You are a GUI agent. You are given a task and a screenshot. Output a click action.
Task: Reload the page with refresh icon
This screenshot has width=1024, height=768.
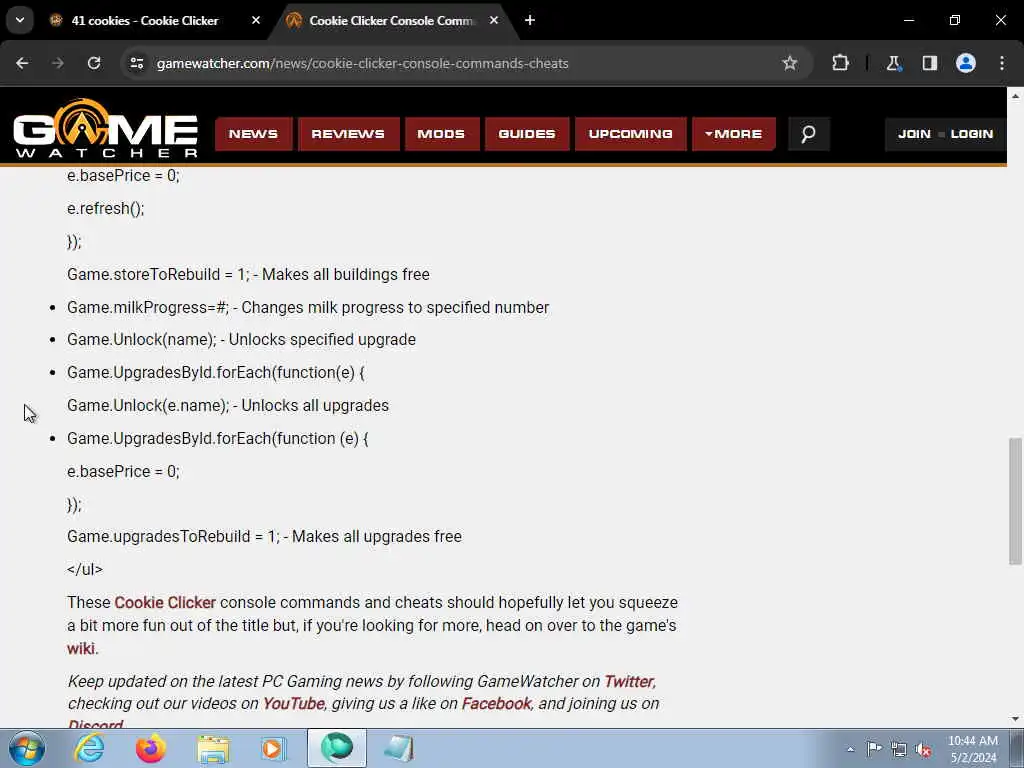pos(94,63)
